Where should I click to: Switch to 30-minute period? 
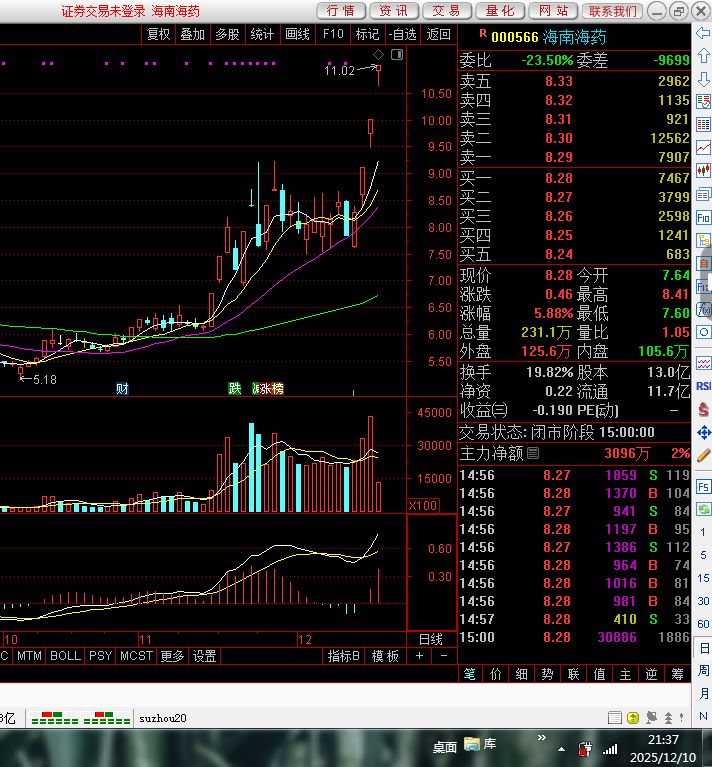click(703, 601)
